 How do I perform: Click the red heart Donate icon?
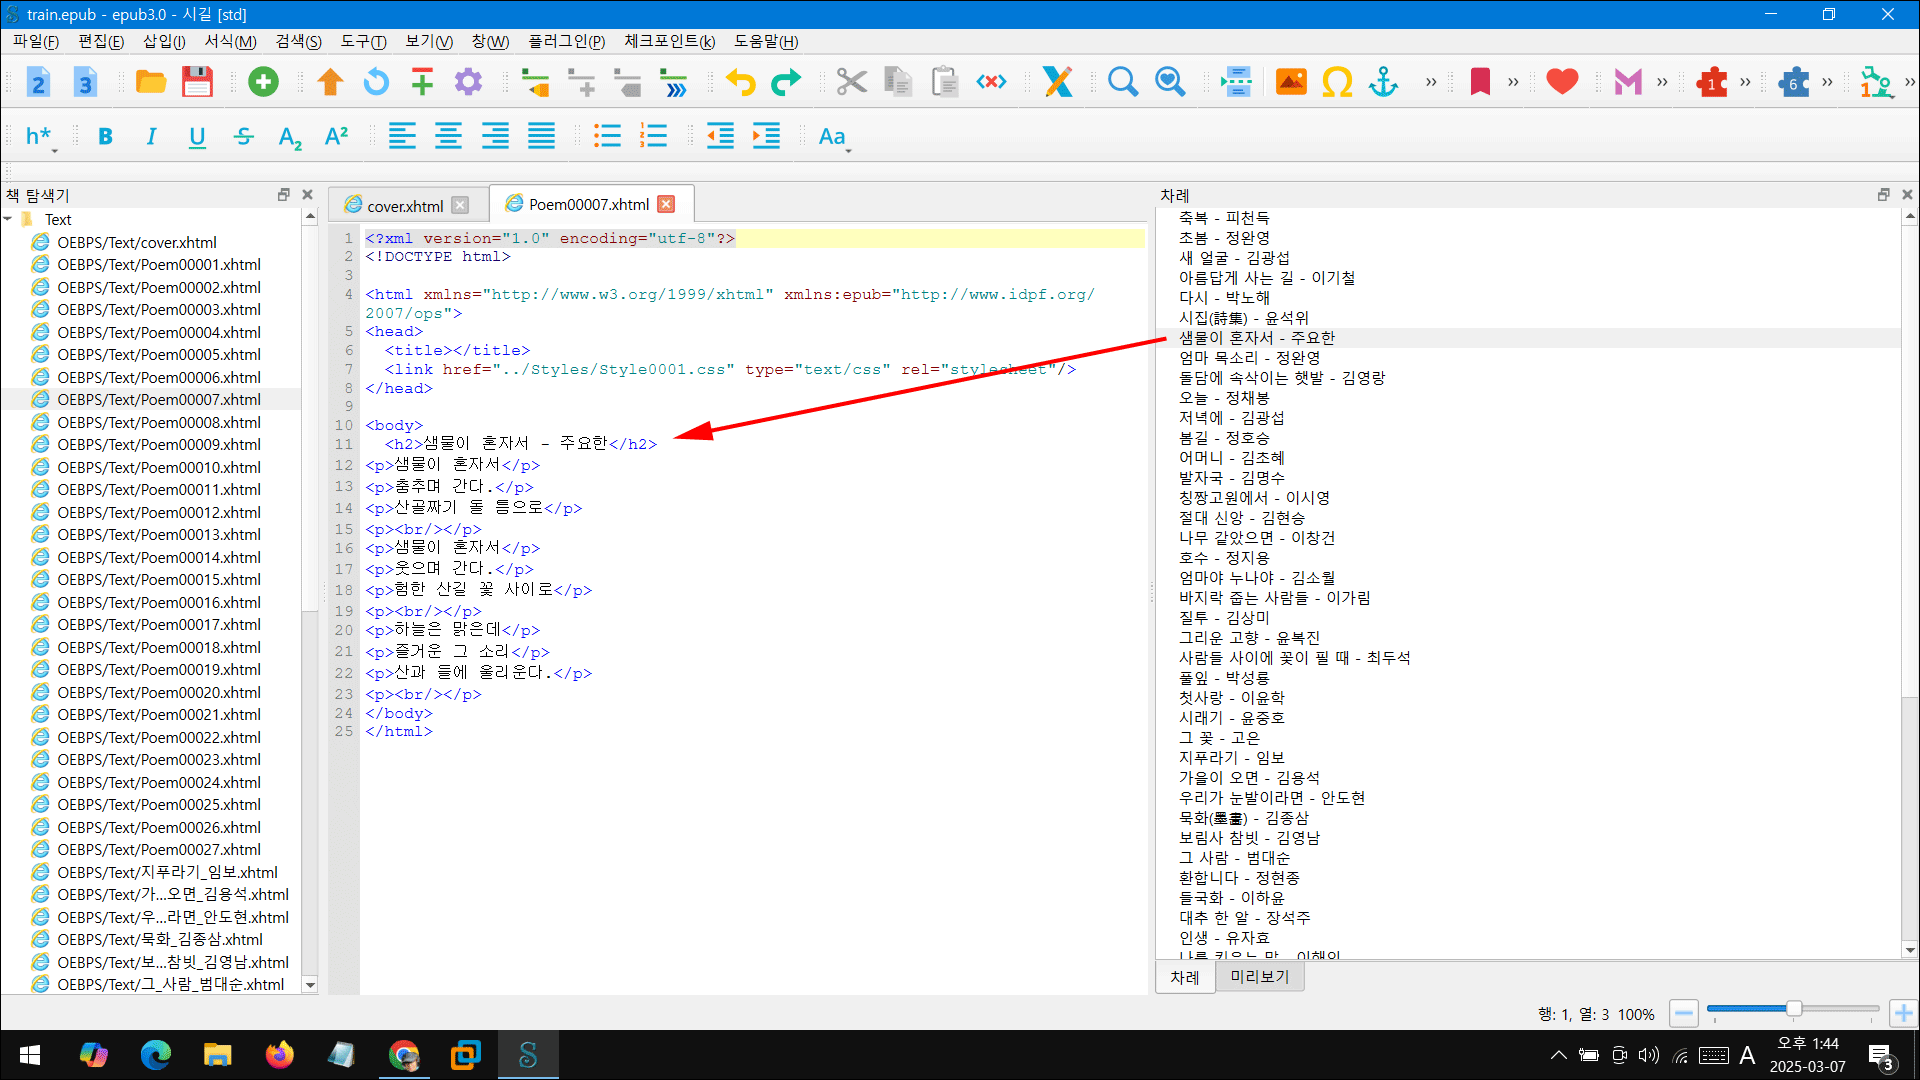tap(1561, 82)
